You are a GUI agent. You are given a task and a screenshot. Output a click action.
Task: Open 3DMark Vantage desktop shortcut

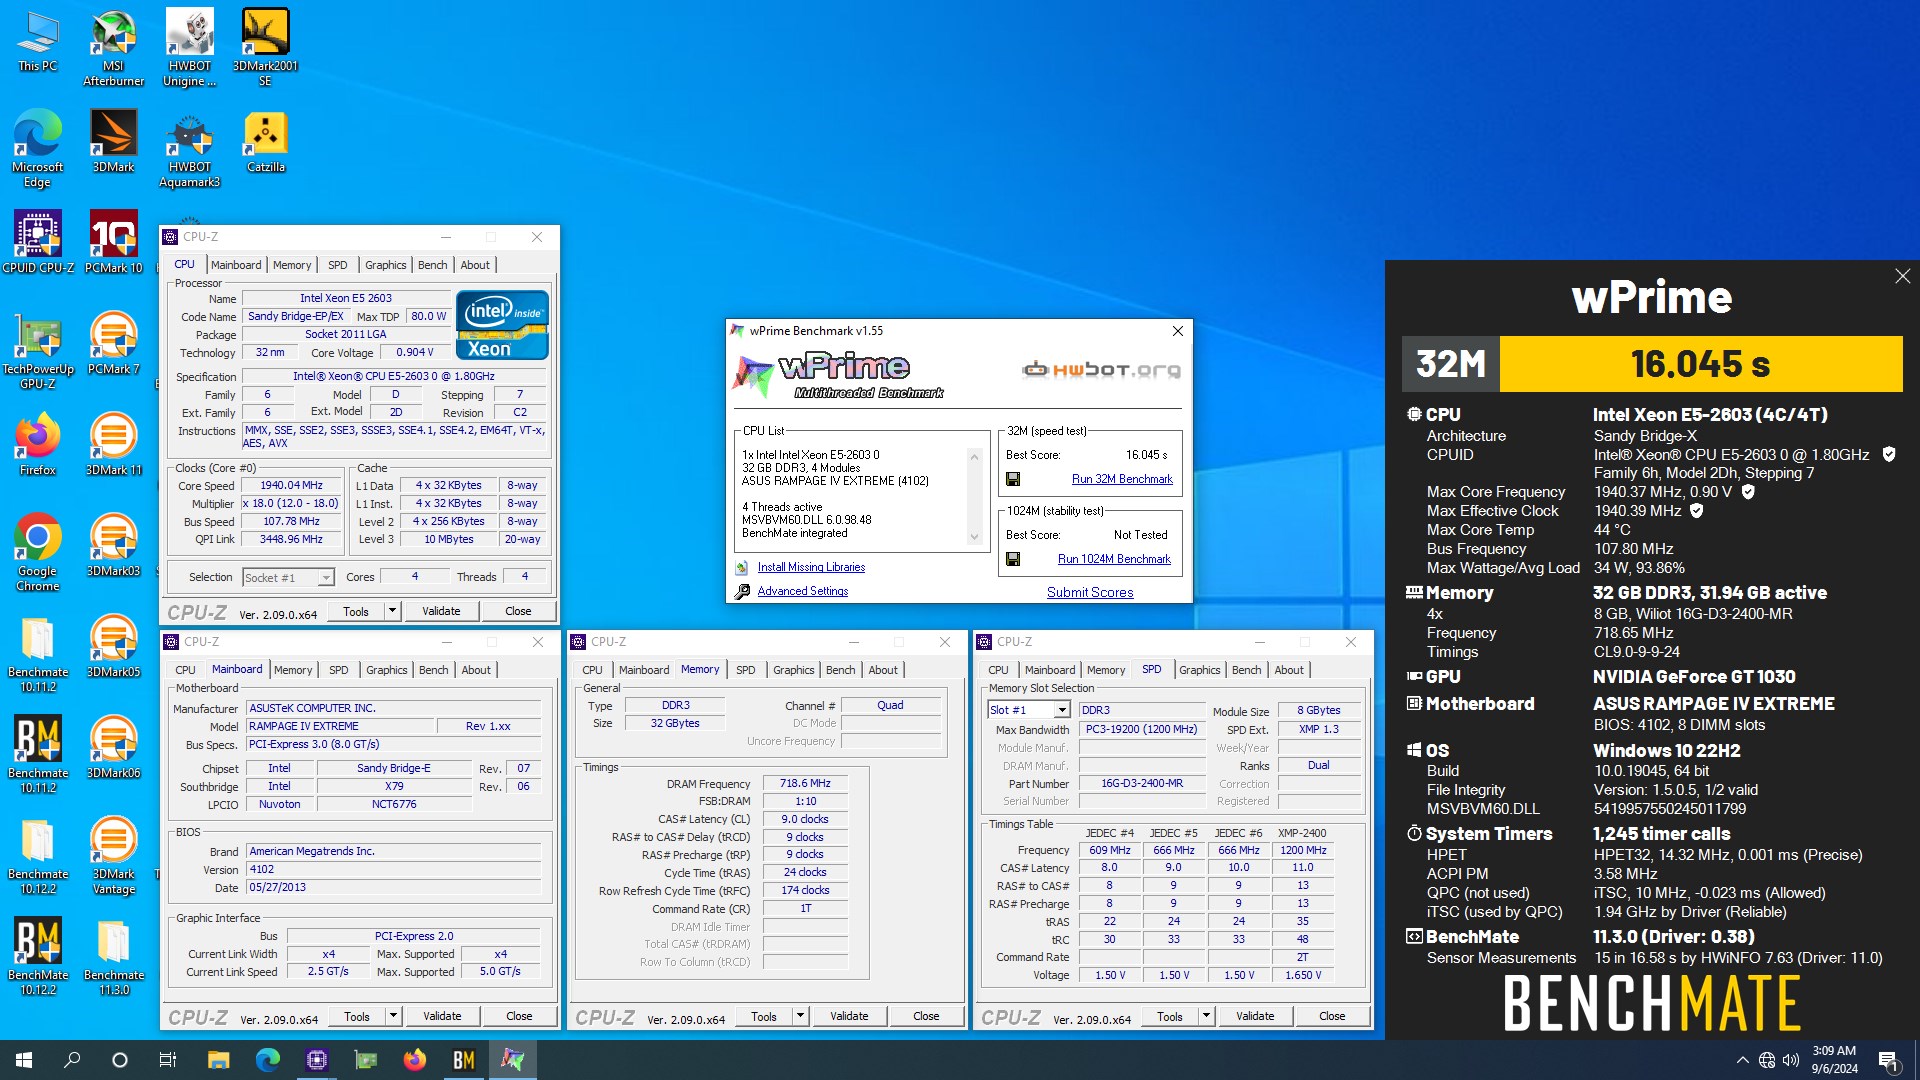point(113,855)
